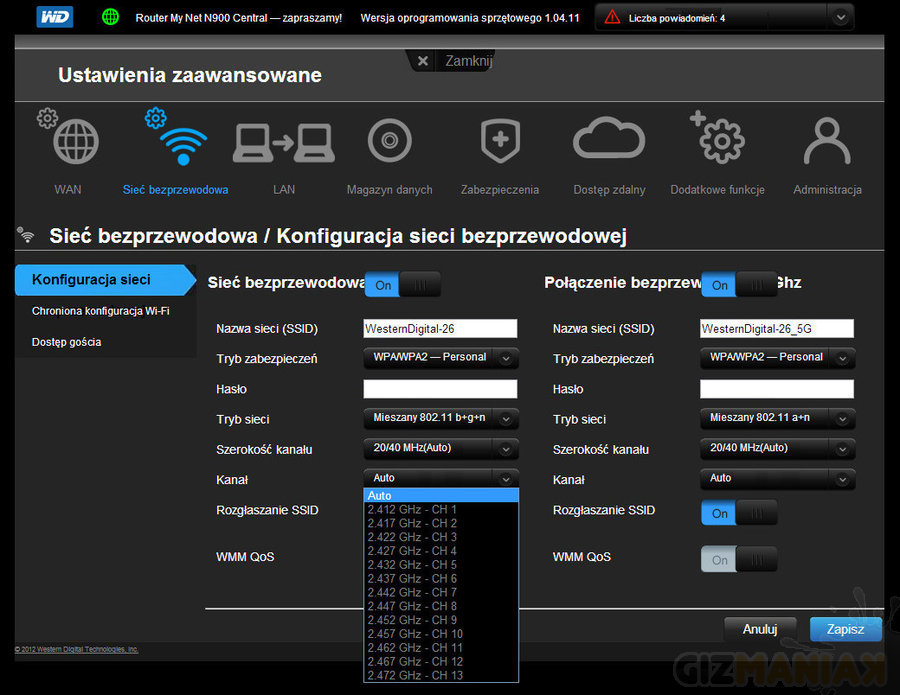This screenshot has height=695, width=900.
Task: Open Chroniona konfiguracja Wi-Fi sidebar tab
Action: [x=100, y=311]
